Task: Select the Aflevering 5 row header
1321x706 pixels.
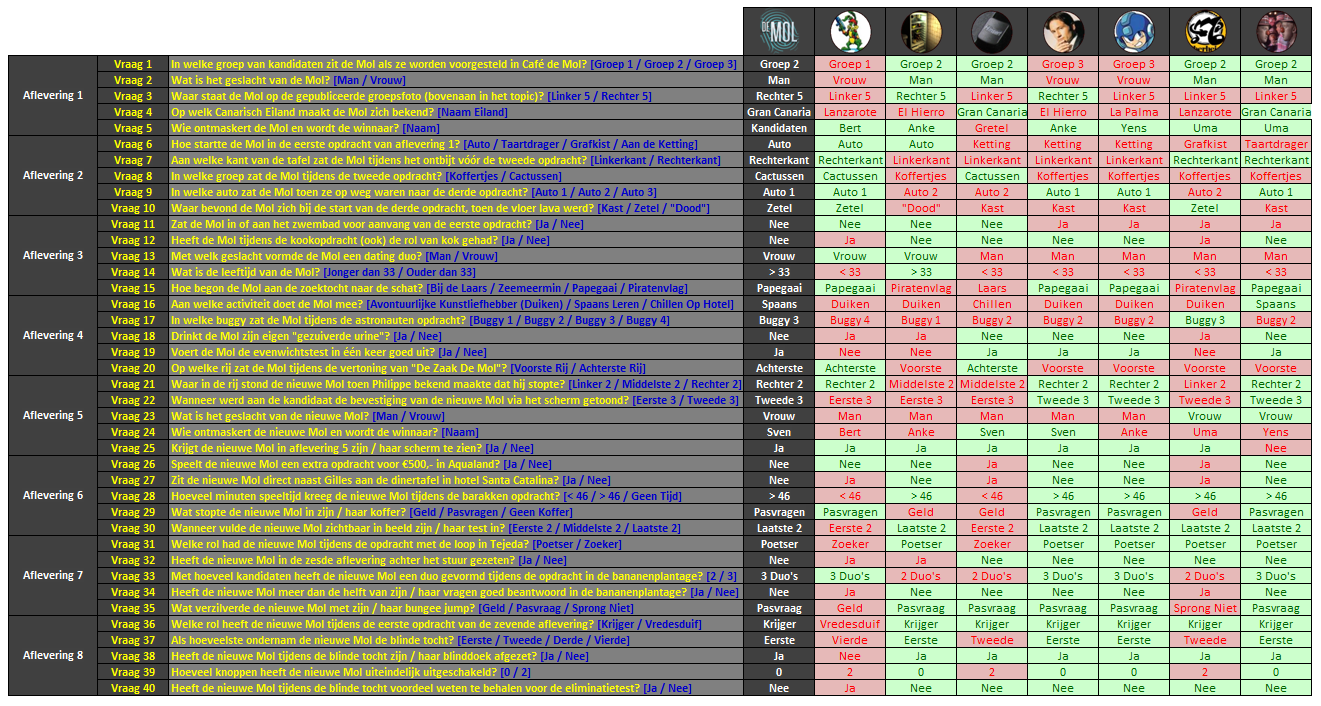Action: [x=54, y=416]
